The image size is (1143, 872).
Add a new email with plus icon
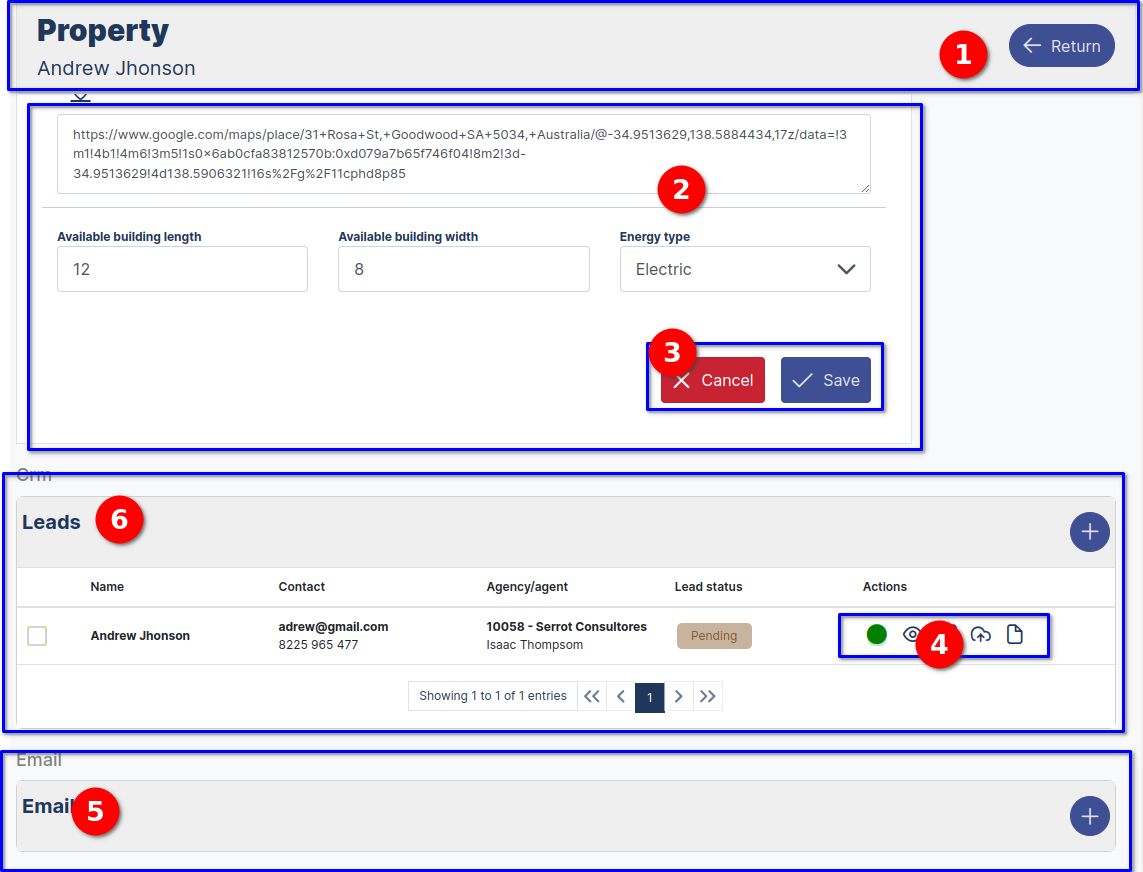[x=1089, y=816]
